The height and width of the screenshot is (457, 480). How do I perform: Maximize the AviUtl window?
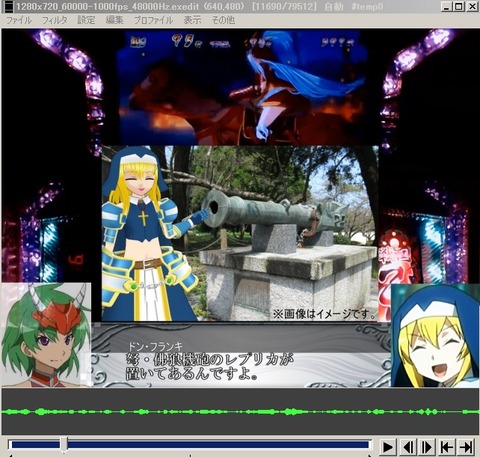tap(459, 6)
